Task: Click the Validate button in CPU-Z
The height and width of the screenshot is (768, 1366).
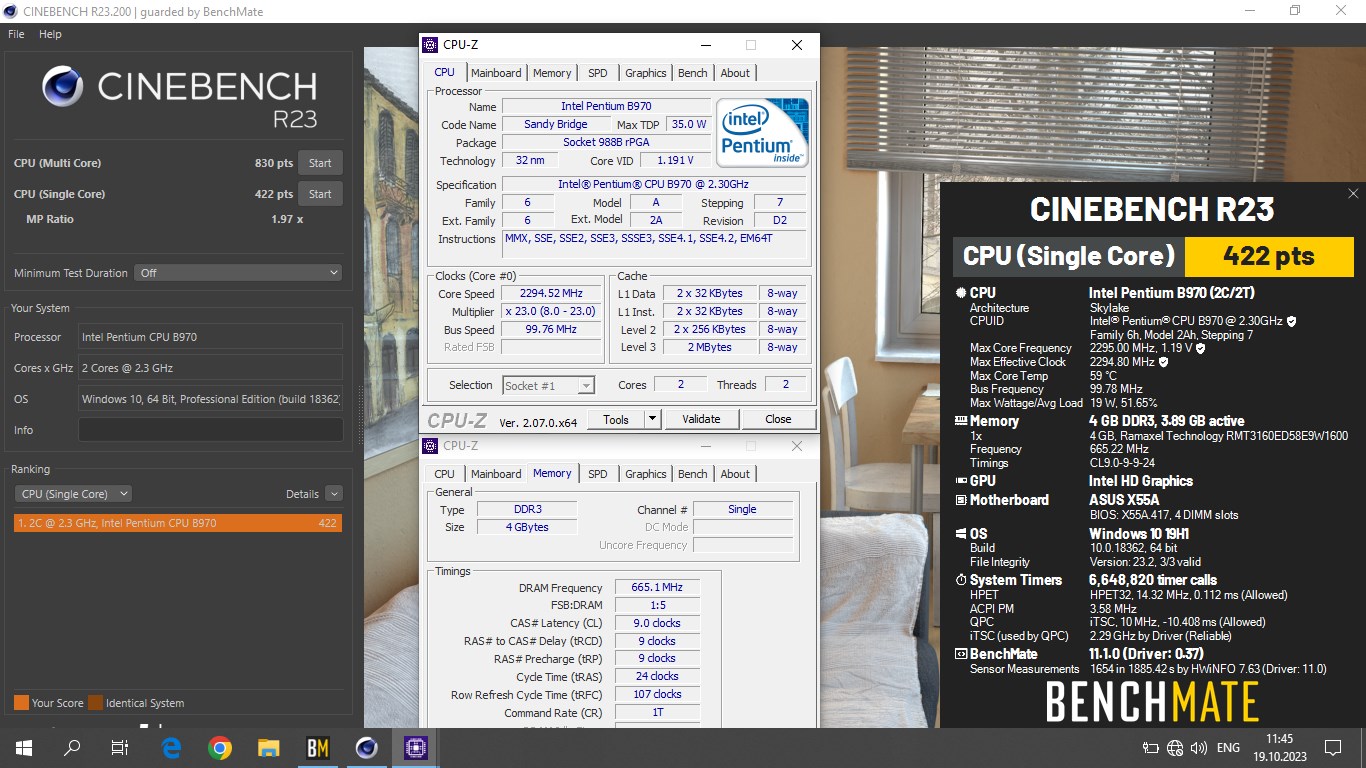Action: click(x=700, y=419)
